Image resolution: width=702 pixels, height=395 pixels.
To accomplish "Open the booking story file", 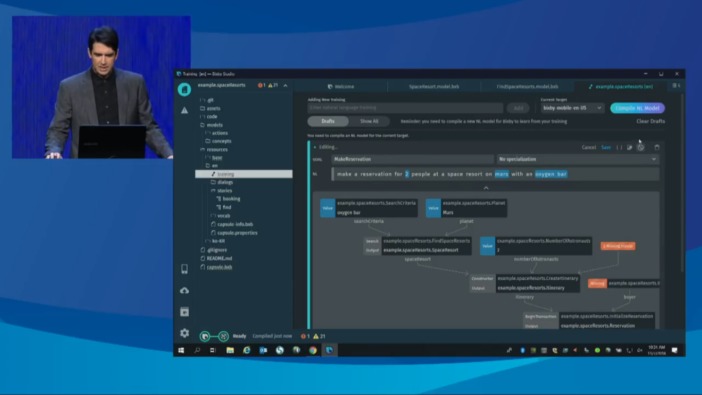I will click(231, 199).
